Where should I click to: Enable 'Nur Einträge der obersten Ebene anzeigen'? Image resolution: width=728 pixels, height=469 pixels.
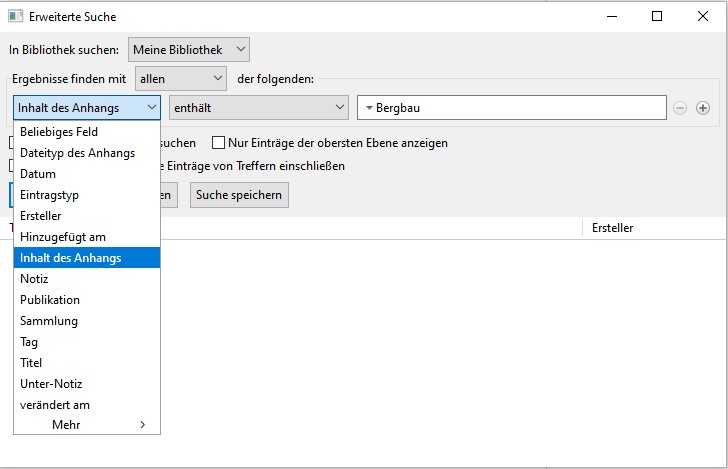219,143
